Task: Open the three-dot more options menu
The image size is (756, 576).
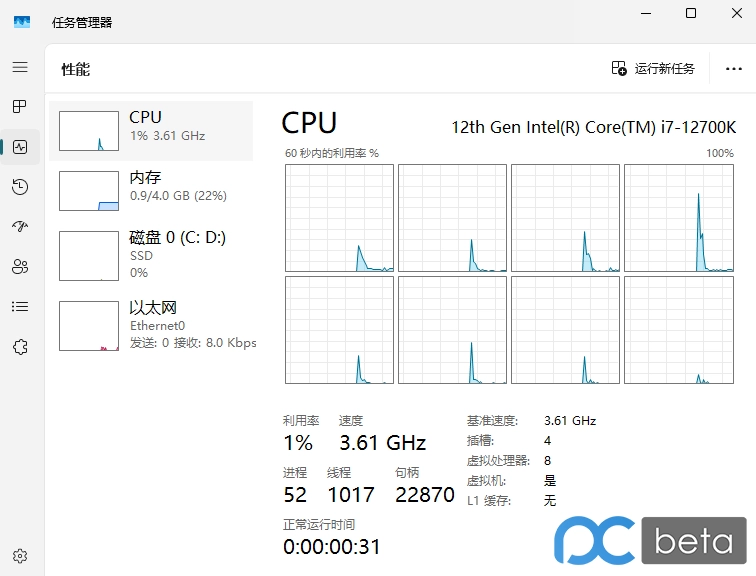Action: coord(733,69)
